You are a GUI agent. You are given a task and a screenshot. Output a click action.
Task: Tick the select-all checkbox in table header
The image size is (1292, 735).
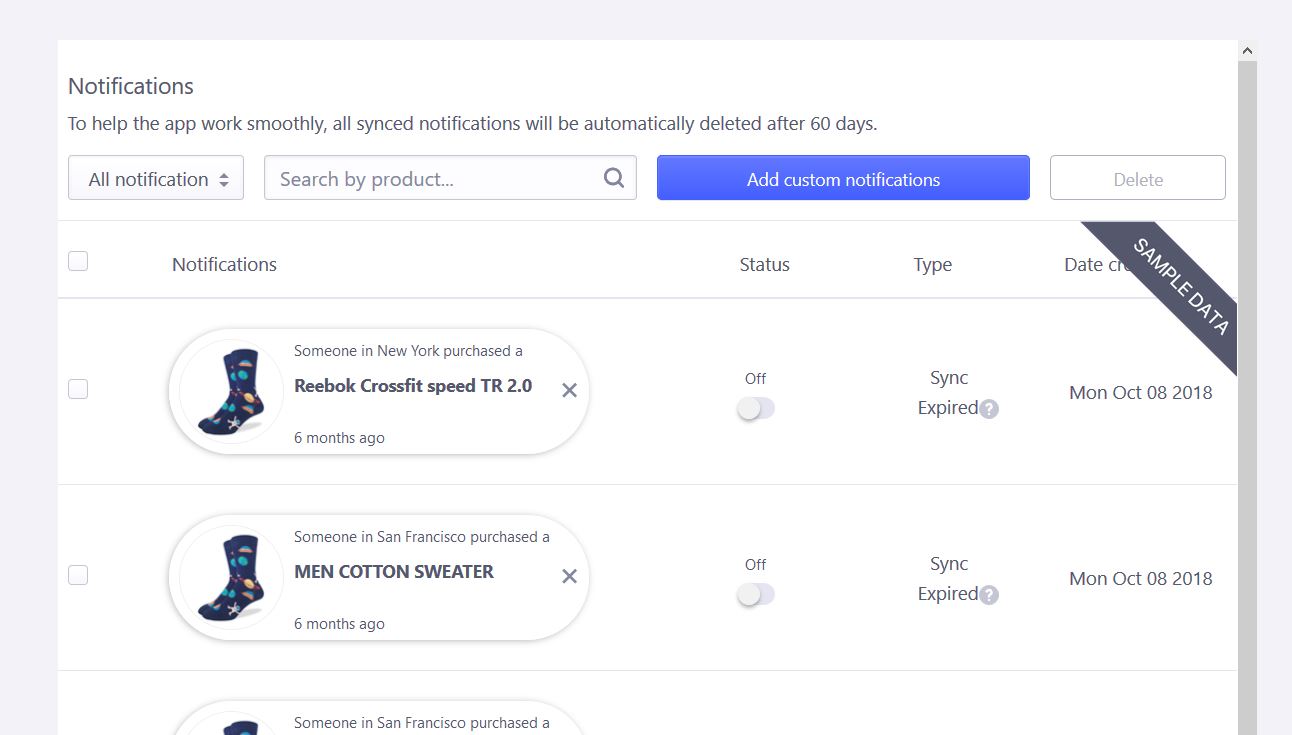78,261
